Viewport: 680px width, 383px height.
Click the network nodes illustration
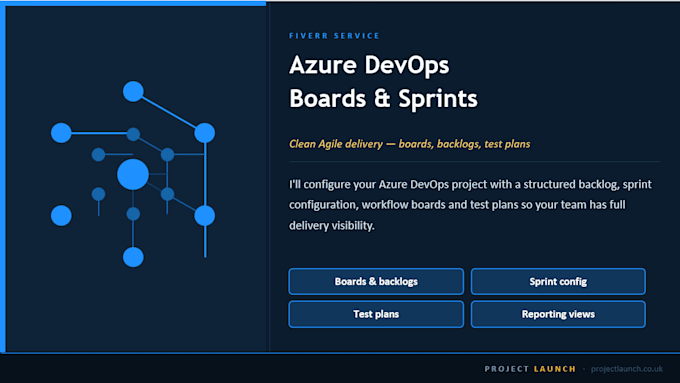[133, 174]
